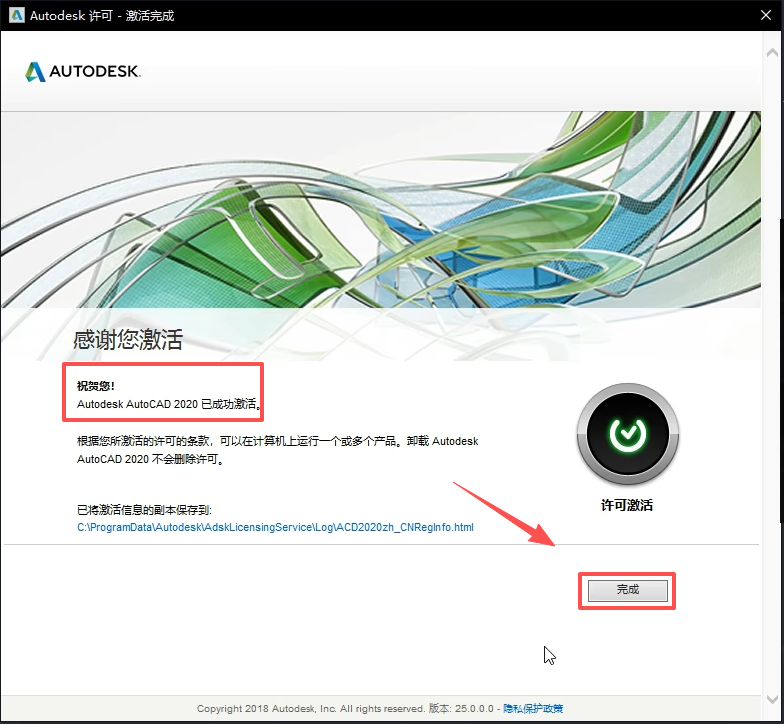Image resolution: width=784 pixels, height=724 pixels.
Task: Click the 许可激活 label under the badge
Action: (627, 505)
